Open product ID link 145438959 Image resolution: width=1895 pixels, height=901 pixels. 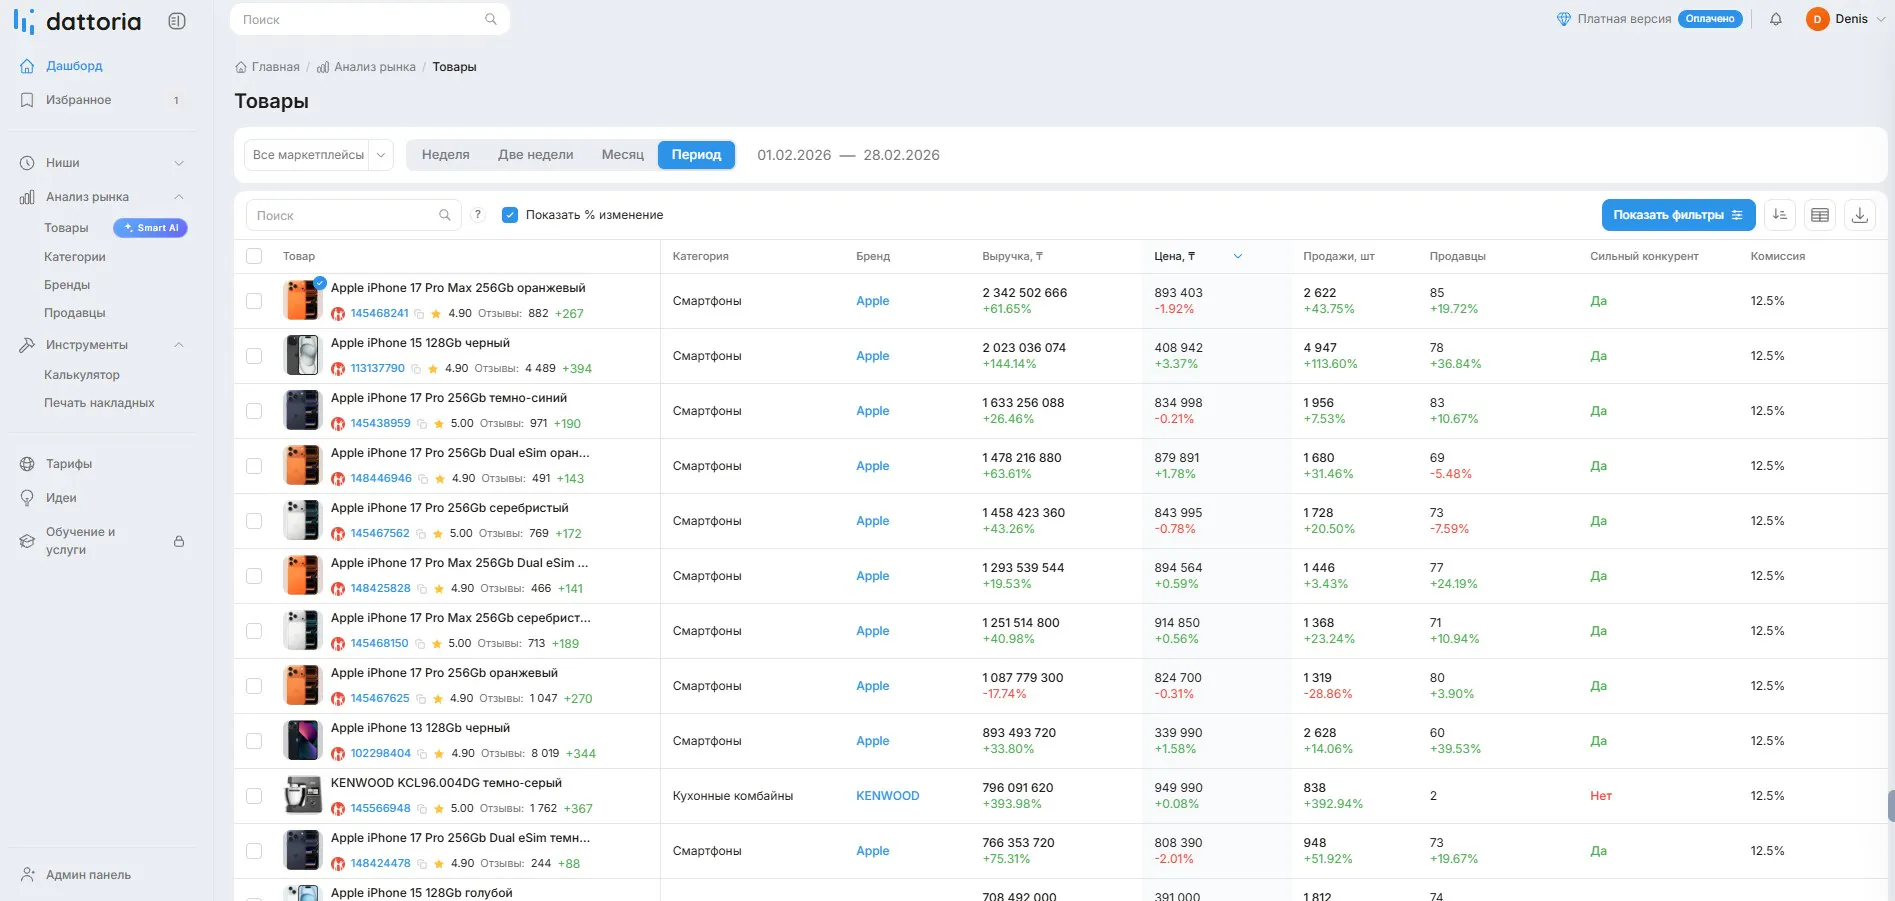point(380,424)
